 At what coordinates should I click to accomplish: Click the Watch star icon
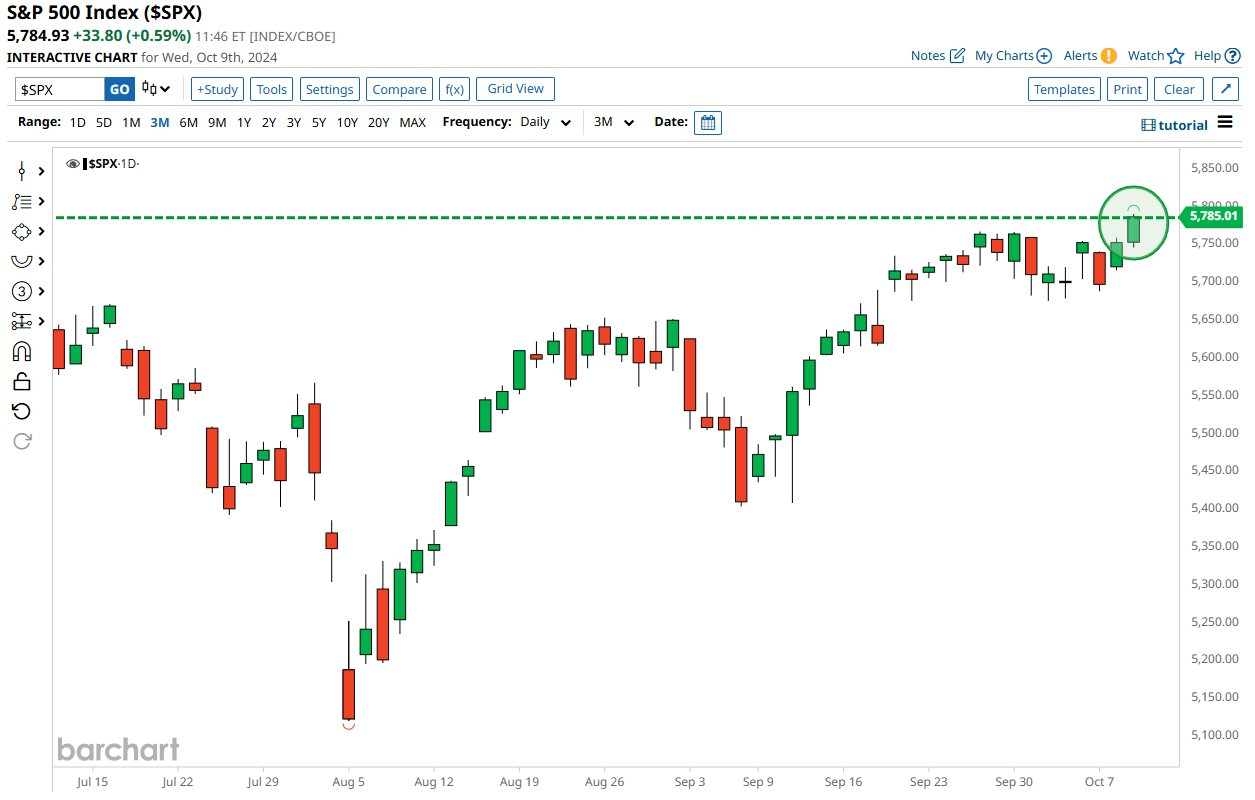(x=1176, y=56)
